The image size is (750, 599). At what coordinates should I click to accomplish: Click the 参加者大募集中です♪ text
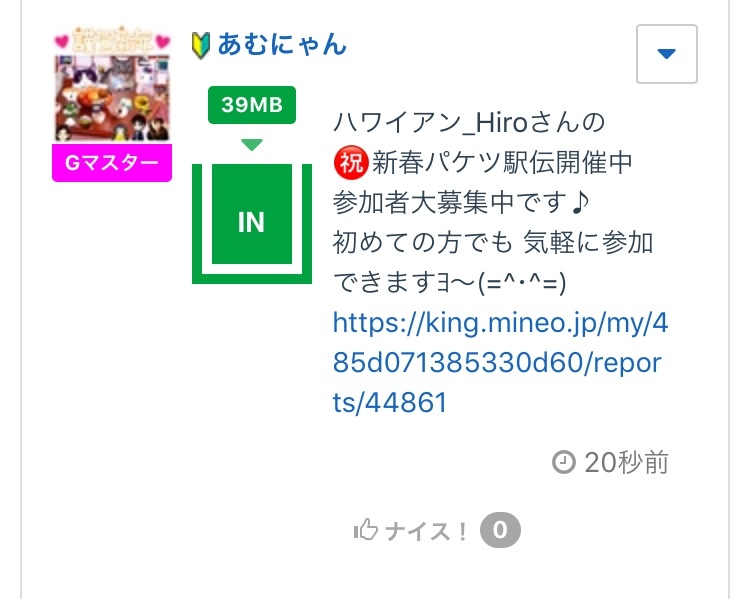pyautogui.click(x=461, y=202)
